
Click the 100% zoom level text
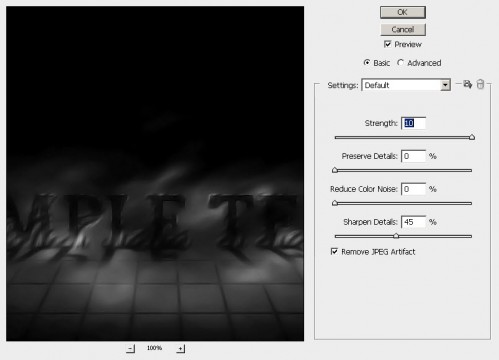point(154,348)
